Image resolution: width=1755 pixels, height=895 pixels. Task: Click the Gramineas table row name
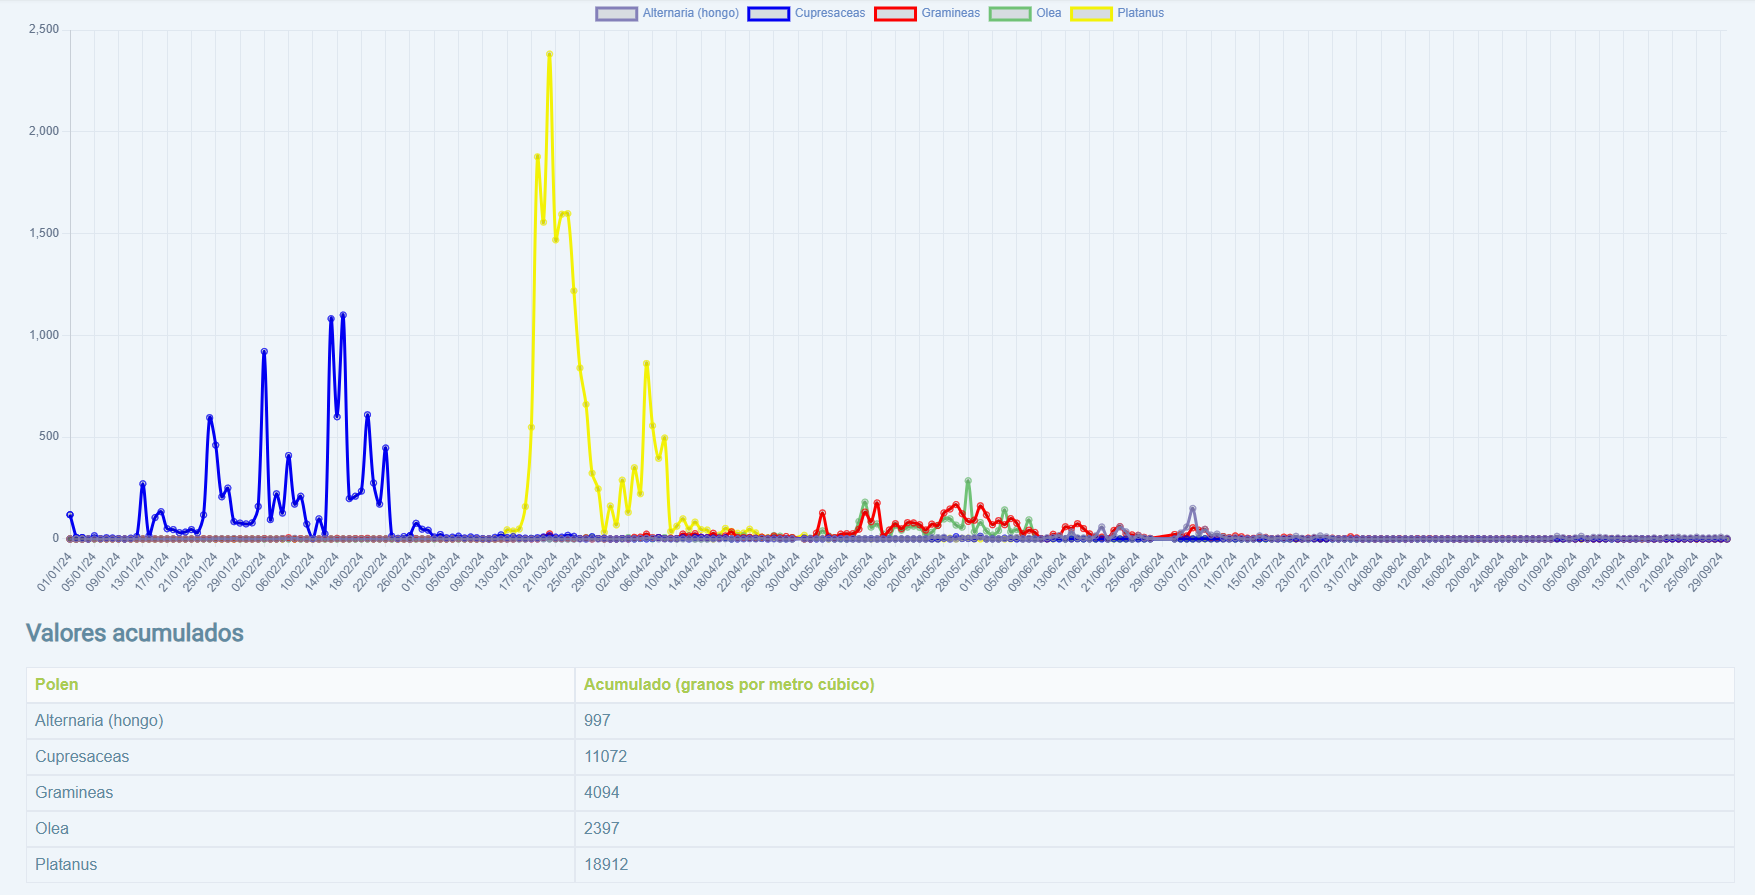pyautogui.click(x=74, y=792)
